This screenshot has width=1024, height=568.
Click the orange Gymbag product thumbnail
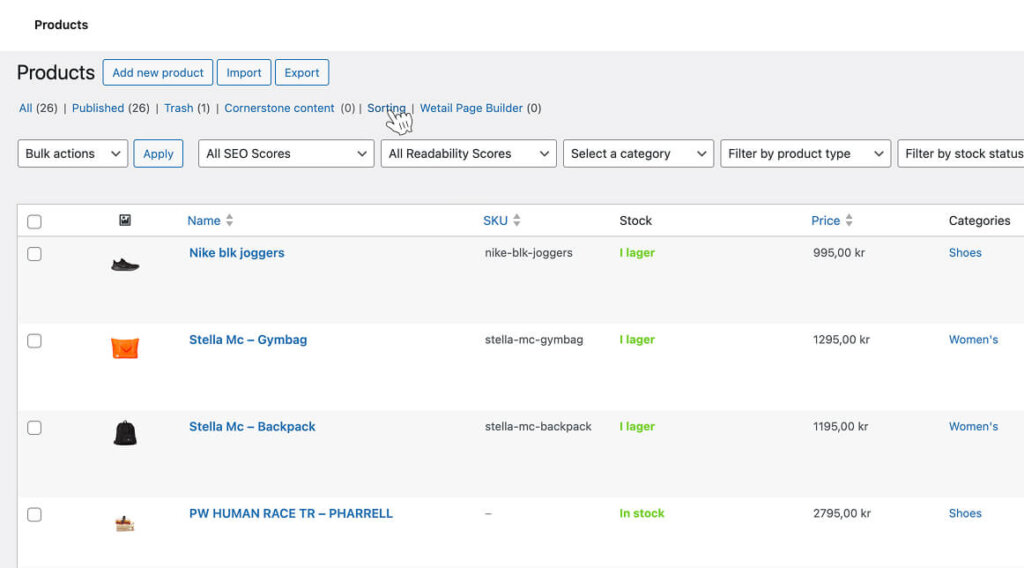coord(125,348)
